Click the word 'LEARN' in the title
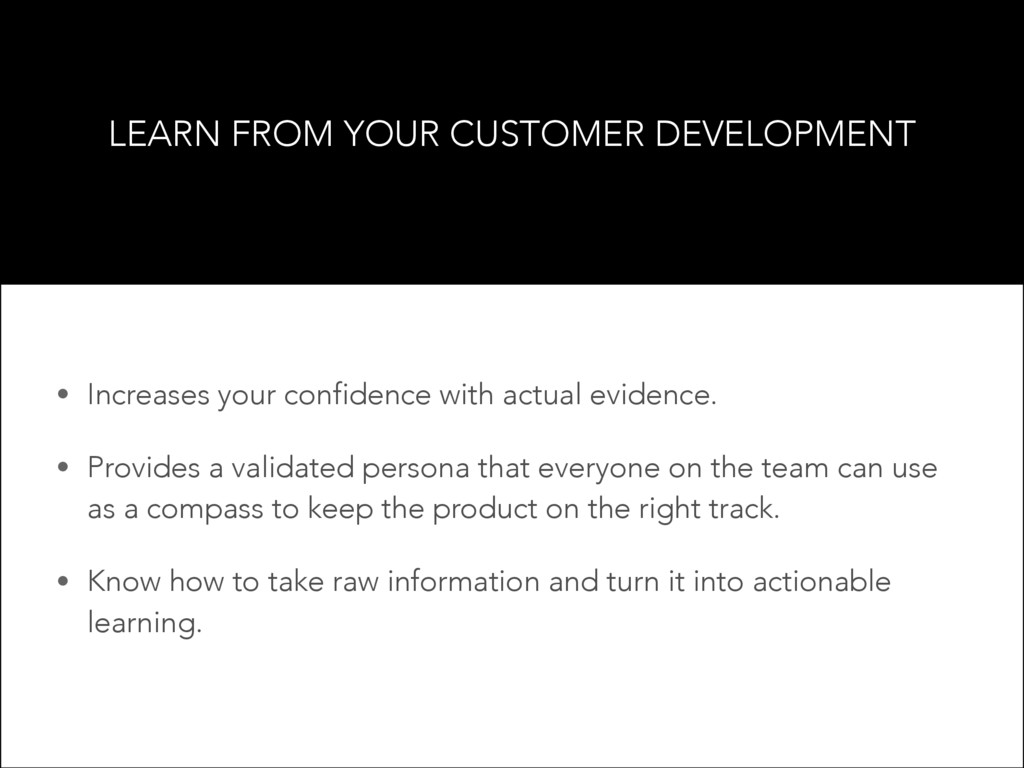The height and width of the screenshot is (768, 1024). 165,133
